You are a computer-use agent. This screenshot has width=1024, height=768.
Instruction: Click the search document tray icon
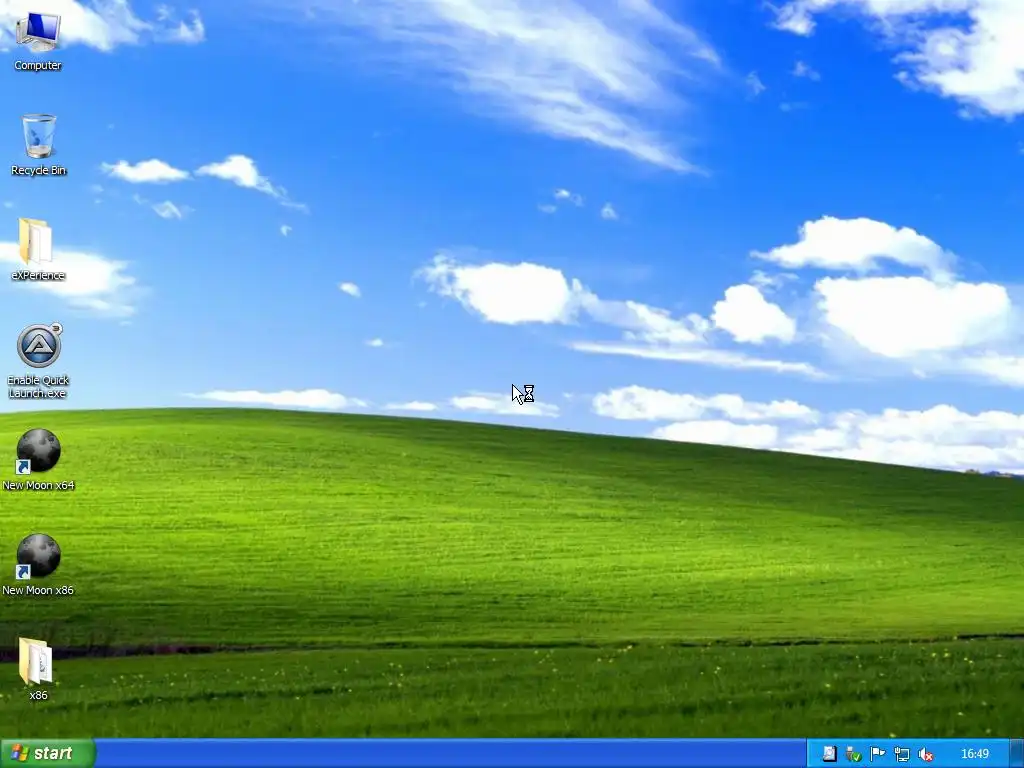pyautogui.click(x=829, y=754)
